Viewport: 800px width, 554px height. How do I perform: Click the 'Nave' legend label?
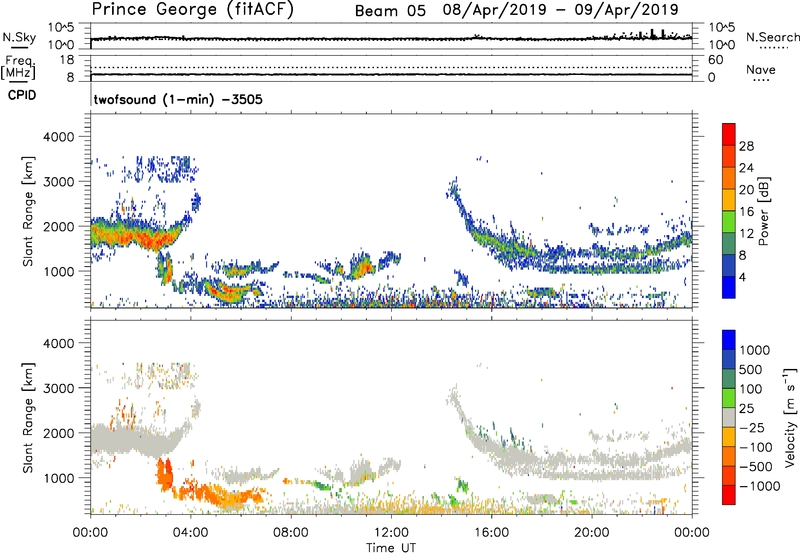tap(761, 69)
